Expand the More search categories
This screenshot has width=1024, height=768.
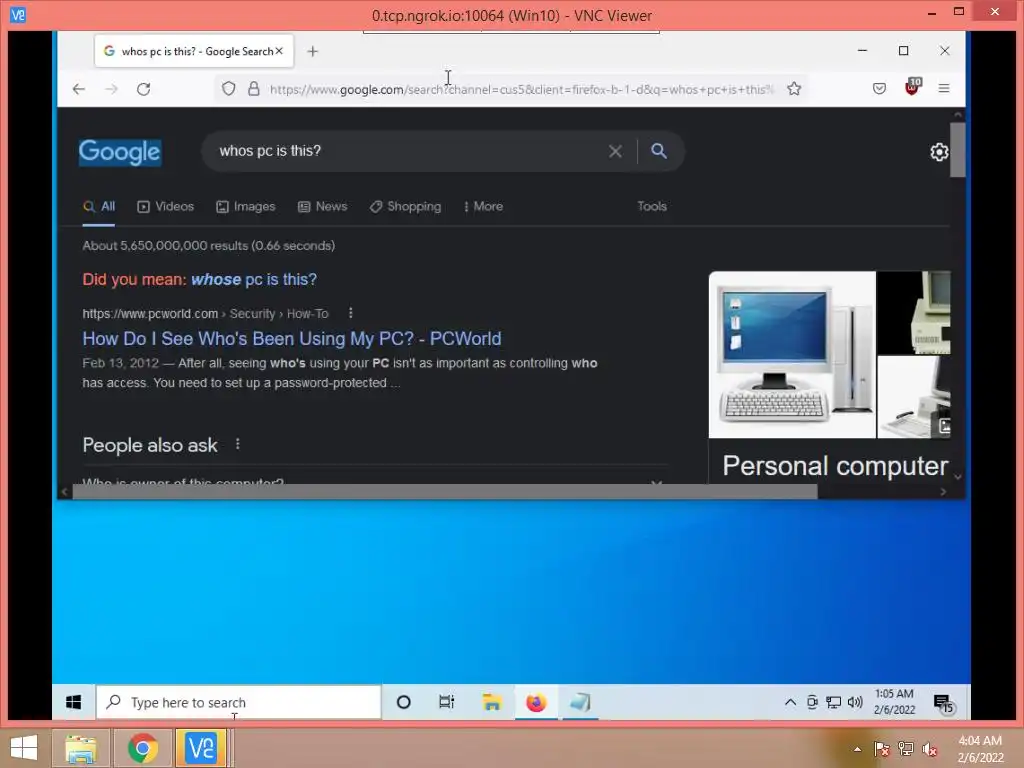tap(483, 206)
